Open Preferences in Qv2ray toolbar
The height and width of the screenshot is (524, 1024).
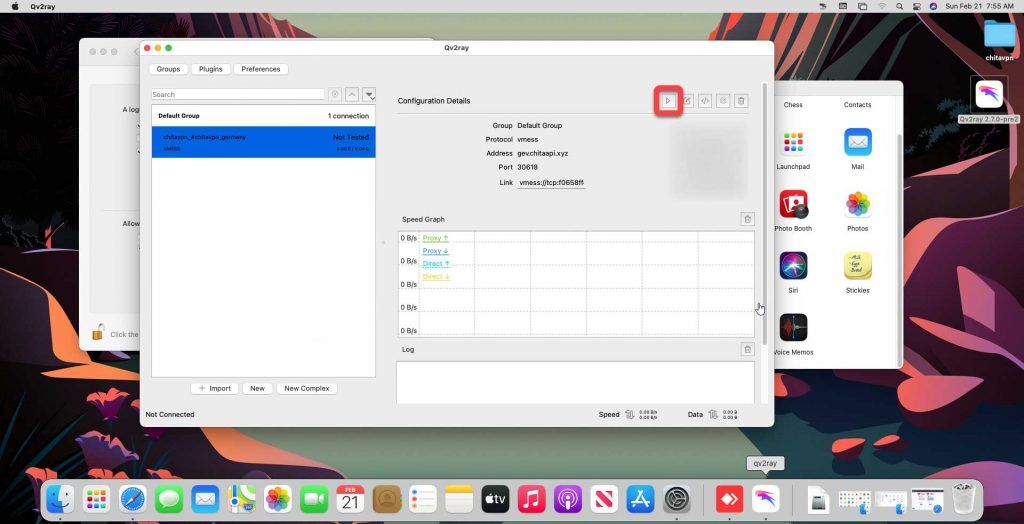point(261,69)
